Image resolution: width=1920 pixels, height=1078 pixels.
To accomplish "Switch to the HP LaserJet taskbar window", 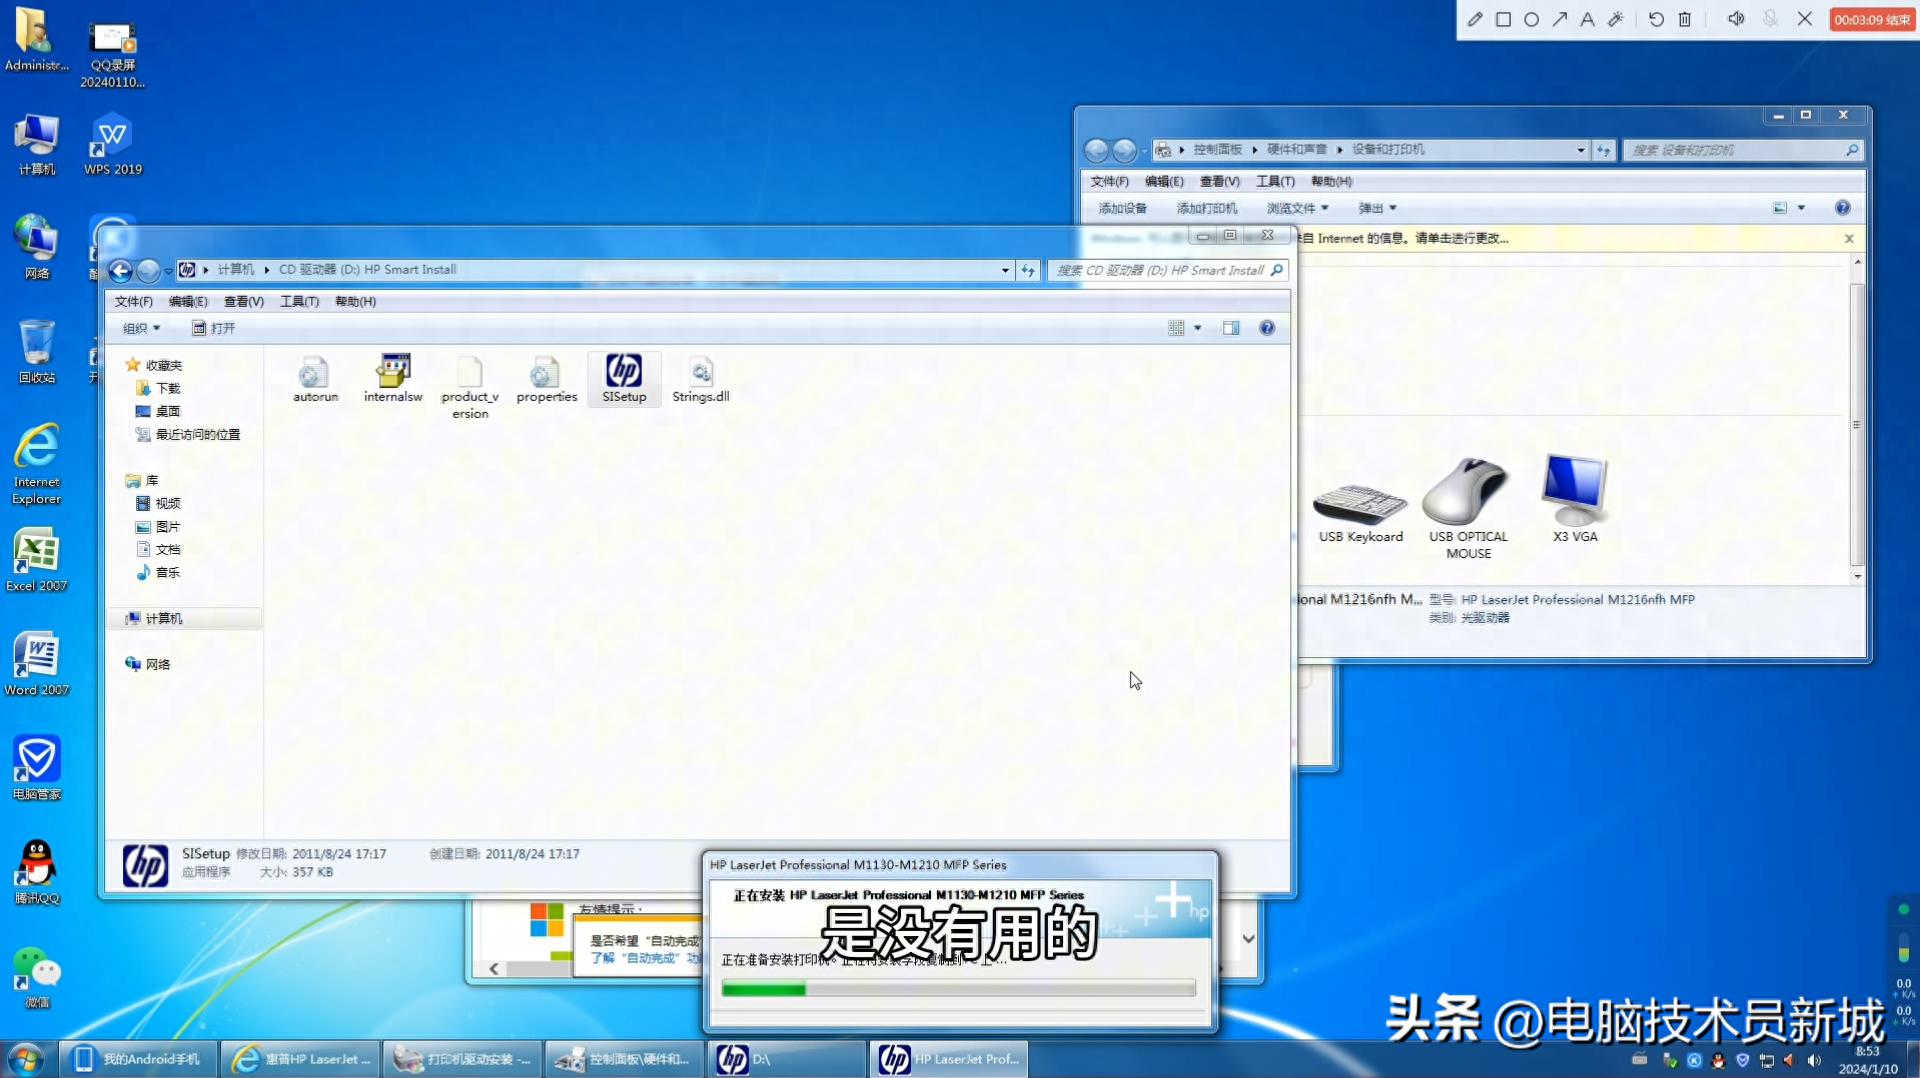I will 947,1058.
